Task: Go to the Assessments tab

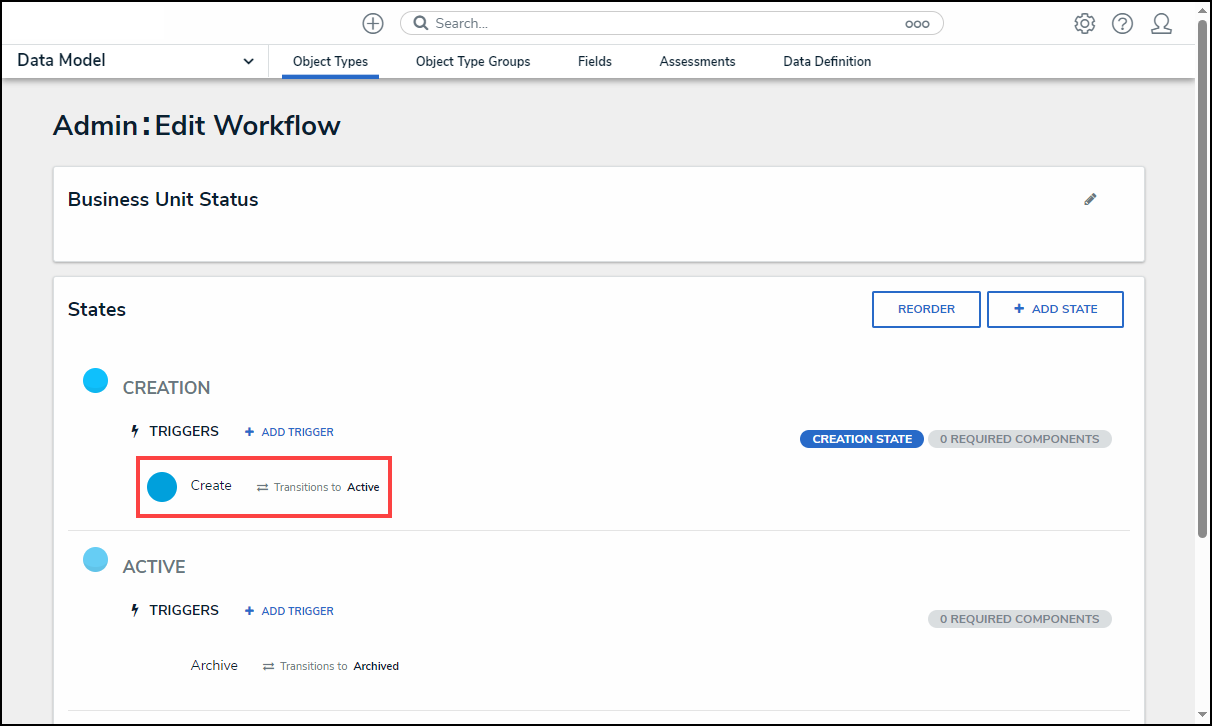Action: tap(697, 61)
